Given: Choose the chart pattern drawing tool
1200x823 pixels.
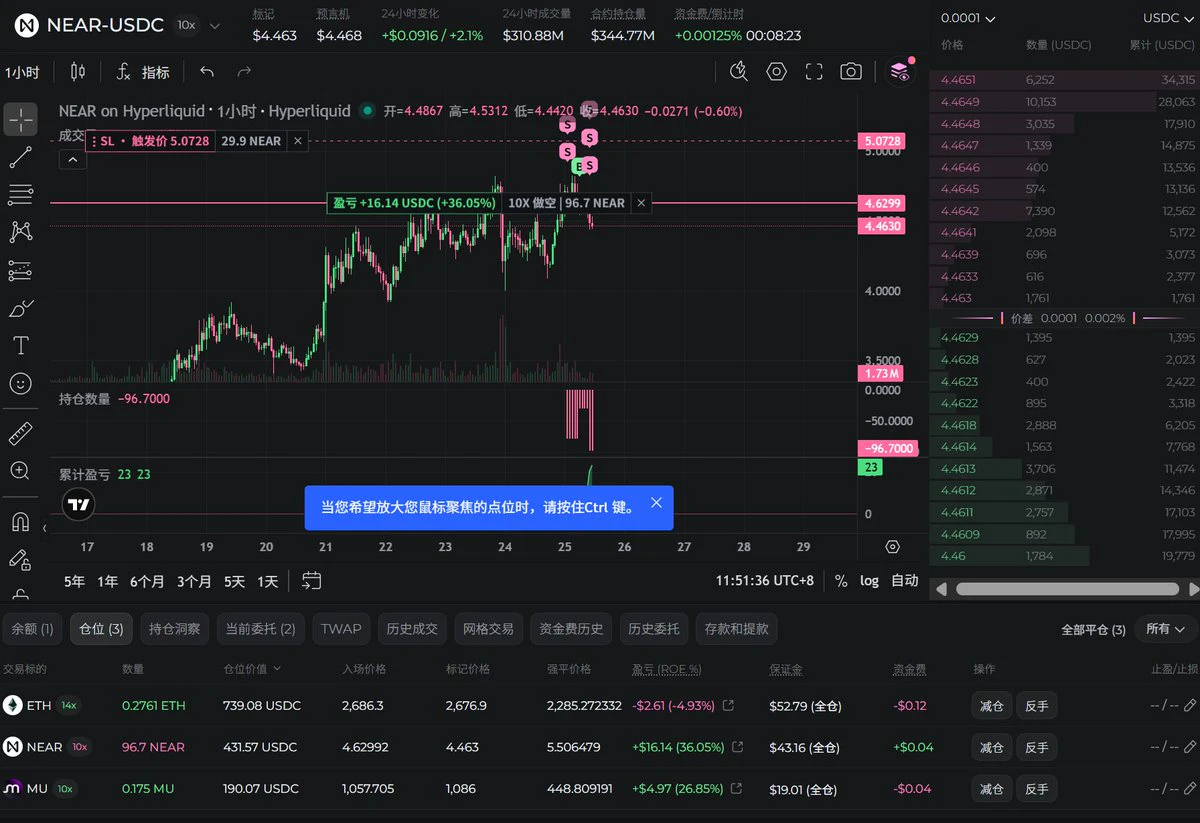Looking at the screenshot, I should point(20,232).
